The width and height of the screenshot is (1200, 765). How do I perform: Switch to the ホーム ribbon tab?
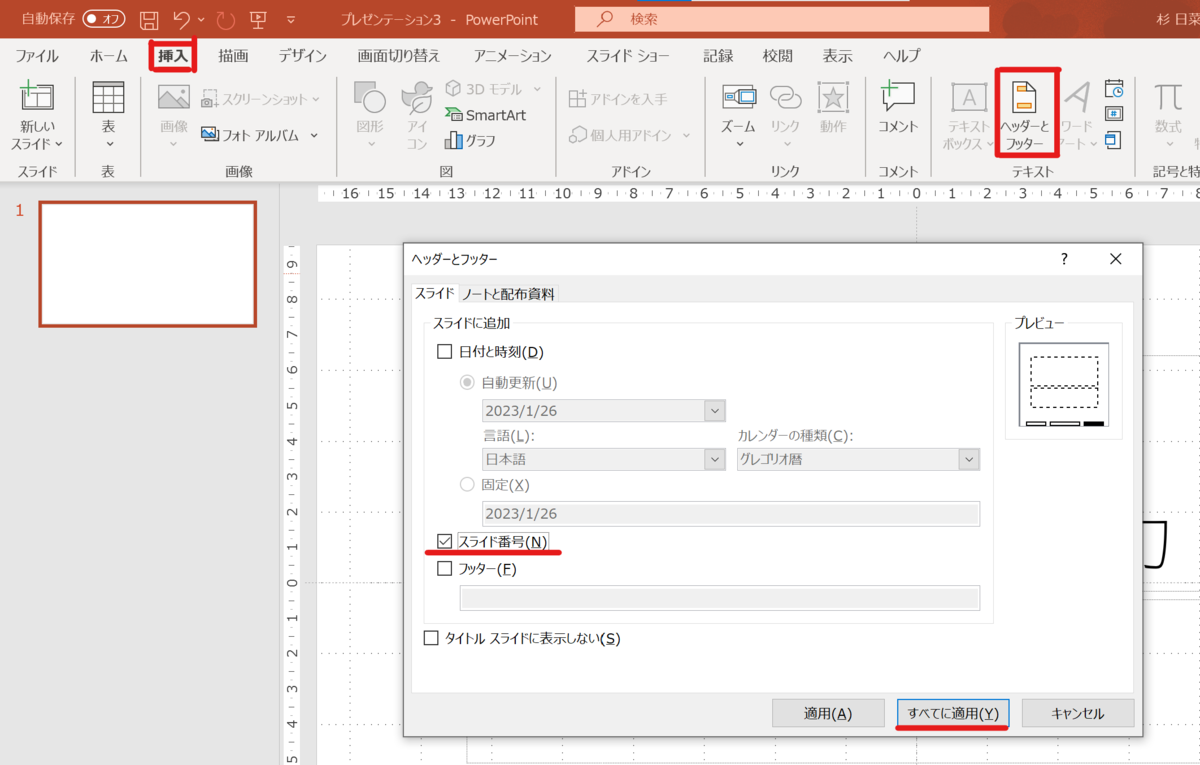click(x=108, y=56)
